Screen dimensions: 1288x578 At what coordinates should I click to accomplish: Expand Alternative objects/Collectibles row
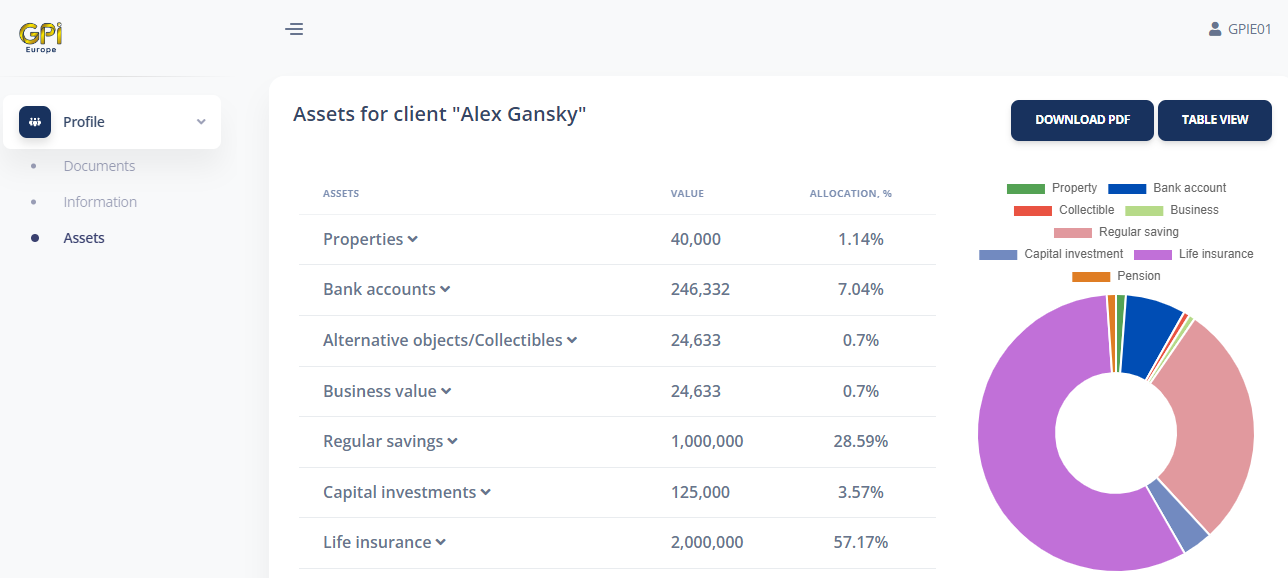coord(450,340)
